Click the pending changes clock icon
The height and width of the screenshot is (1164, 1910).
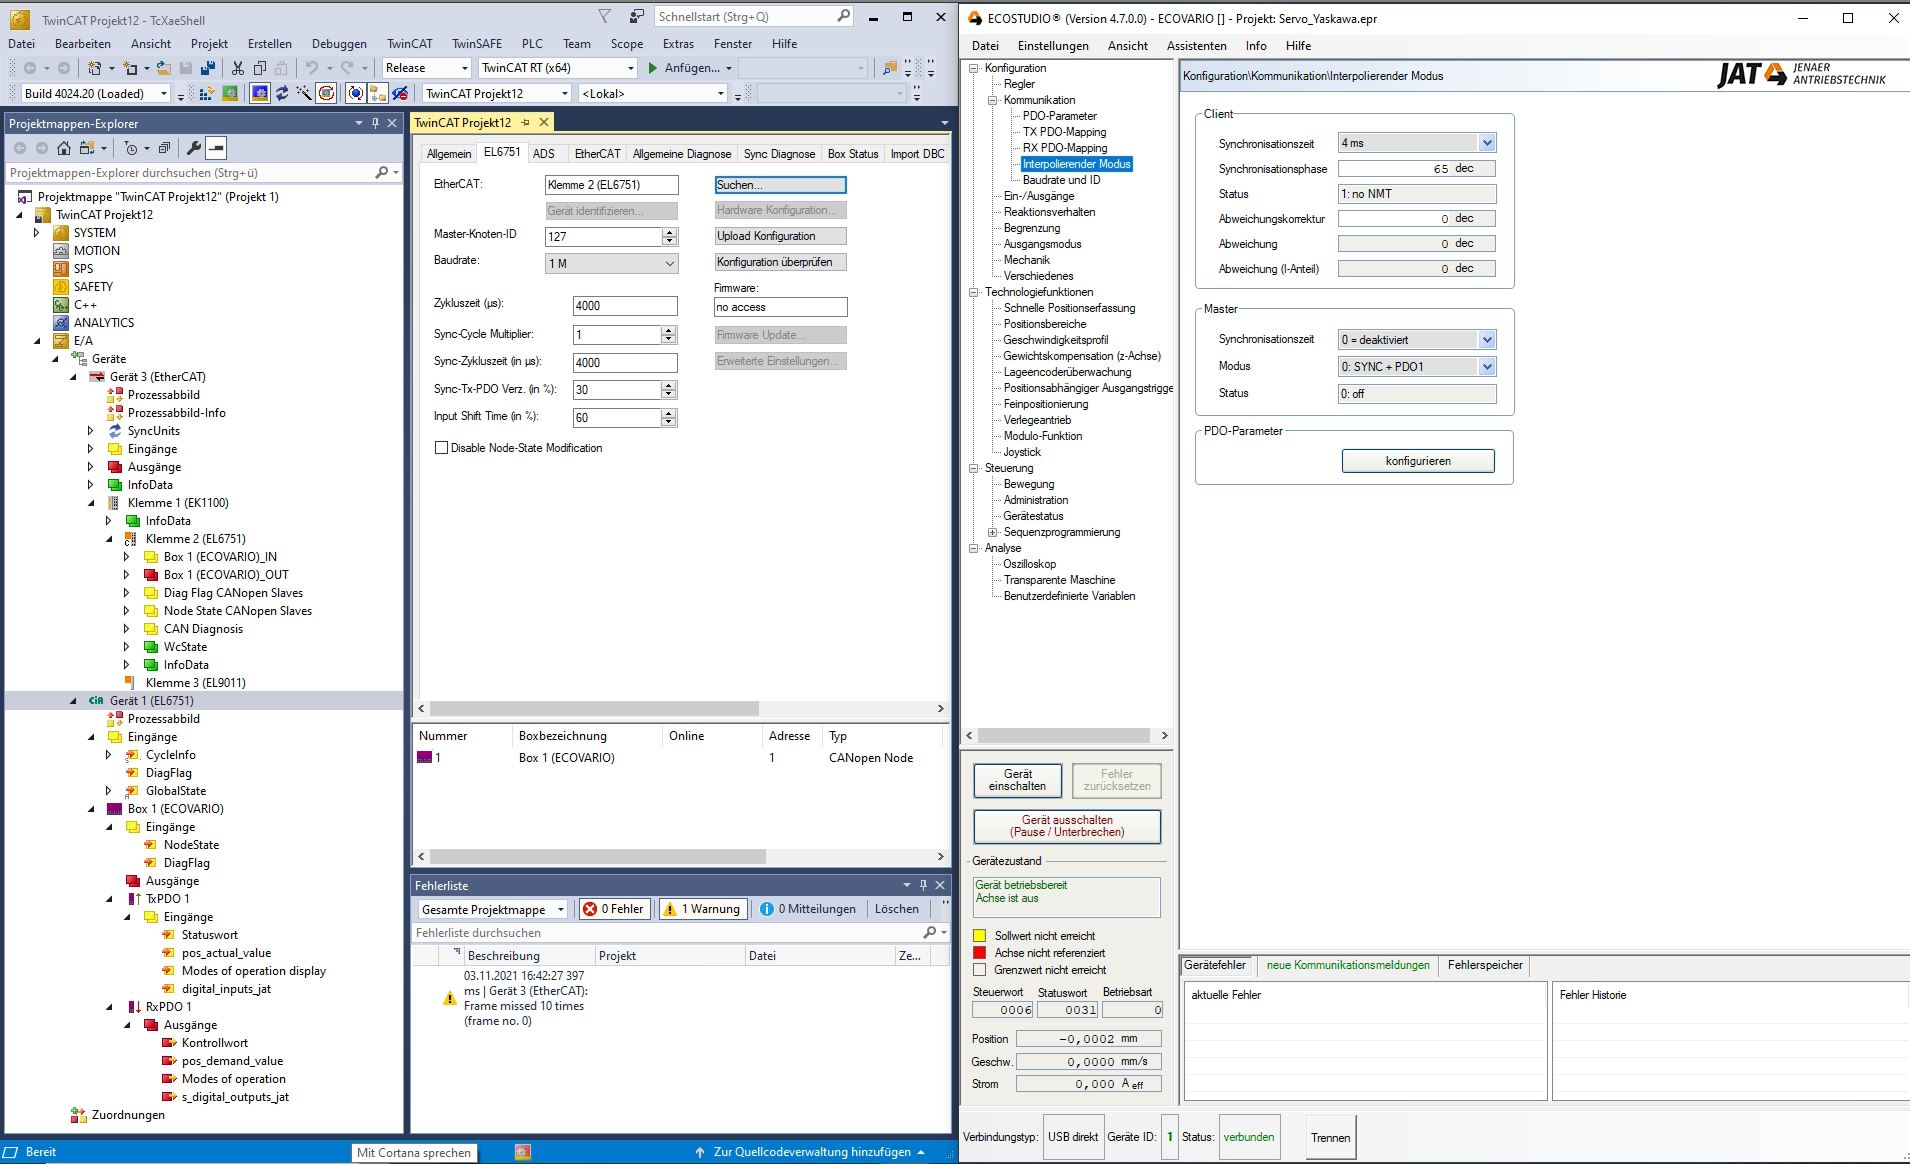(x=131, y=148)
